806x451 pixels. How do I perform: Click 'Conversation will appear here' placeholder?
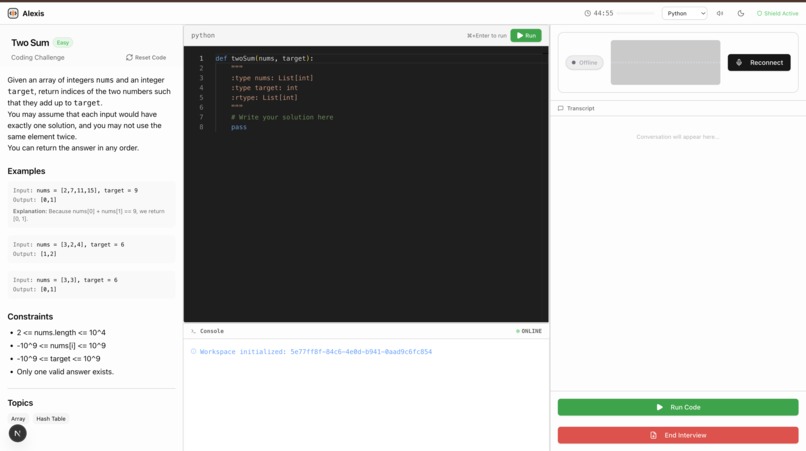677,137
